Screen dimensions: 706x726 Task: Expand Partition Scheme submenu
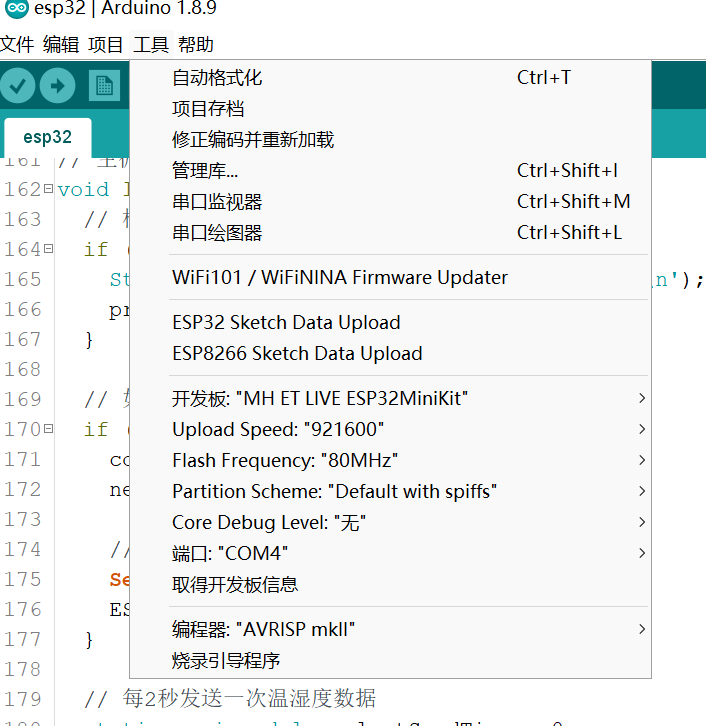click(390, 491)
